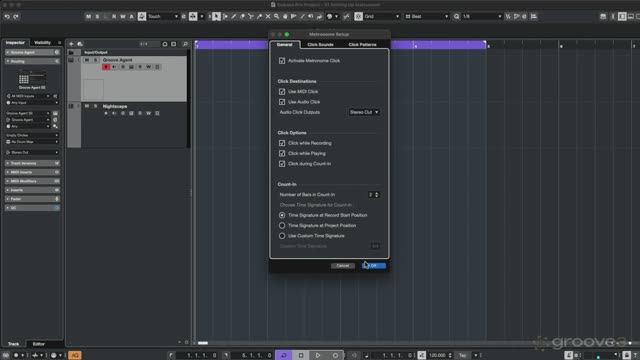Click the Mute M on Nightscape track

(87, 106)
